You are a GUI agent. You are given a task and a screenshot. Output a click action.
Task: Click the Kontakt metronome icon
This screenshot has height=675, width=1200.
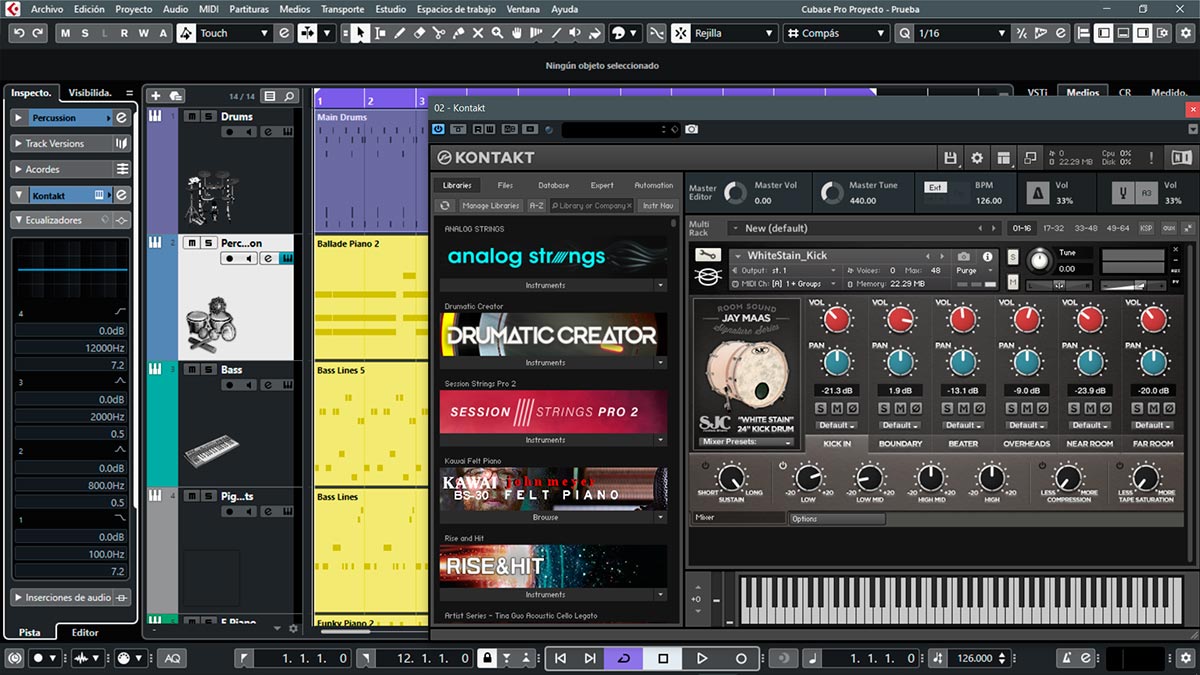pyautogui.click(x=1037, y=192)
